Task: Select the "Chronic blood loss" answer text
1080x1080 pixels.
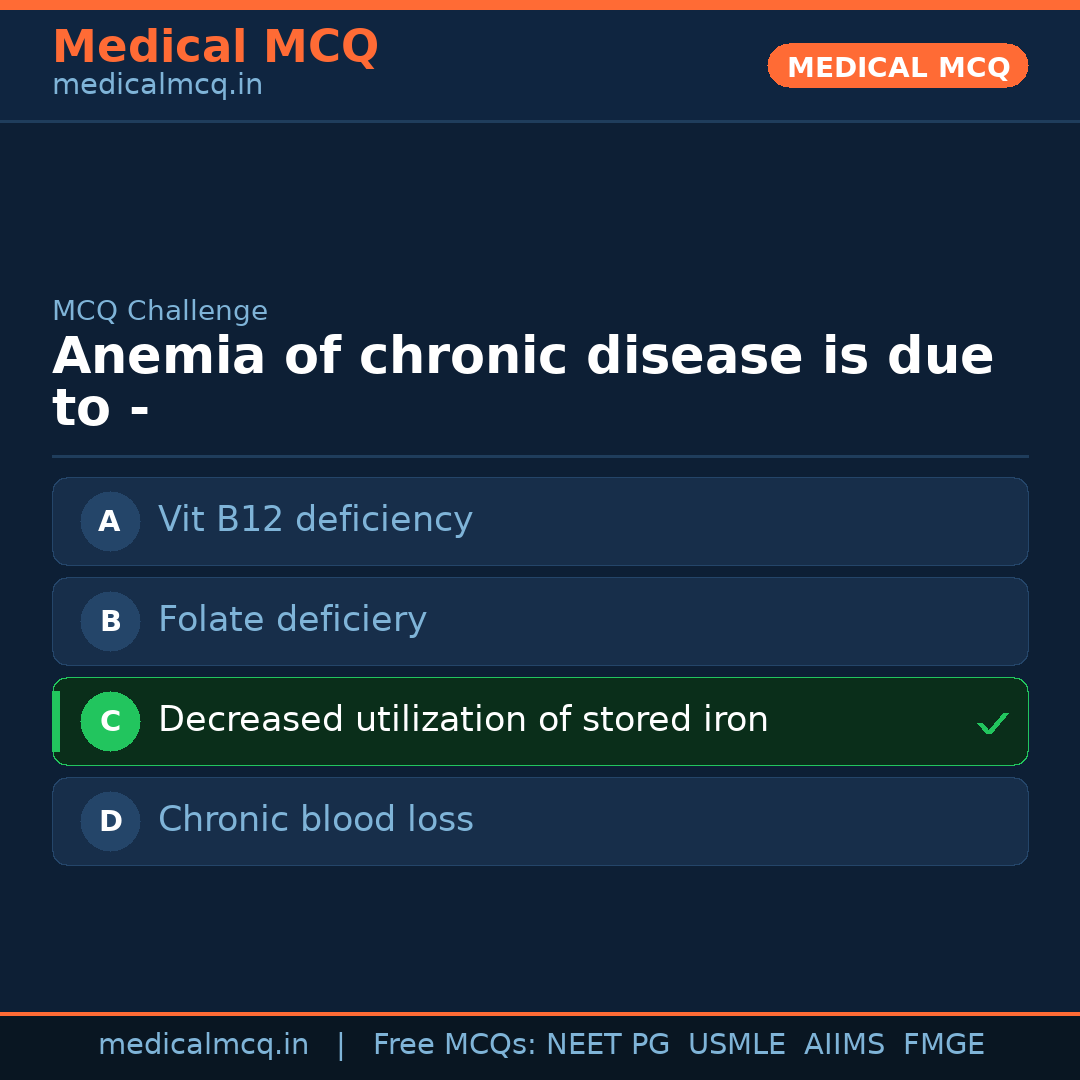Action: click(x=315, y=820)
